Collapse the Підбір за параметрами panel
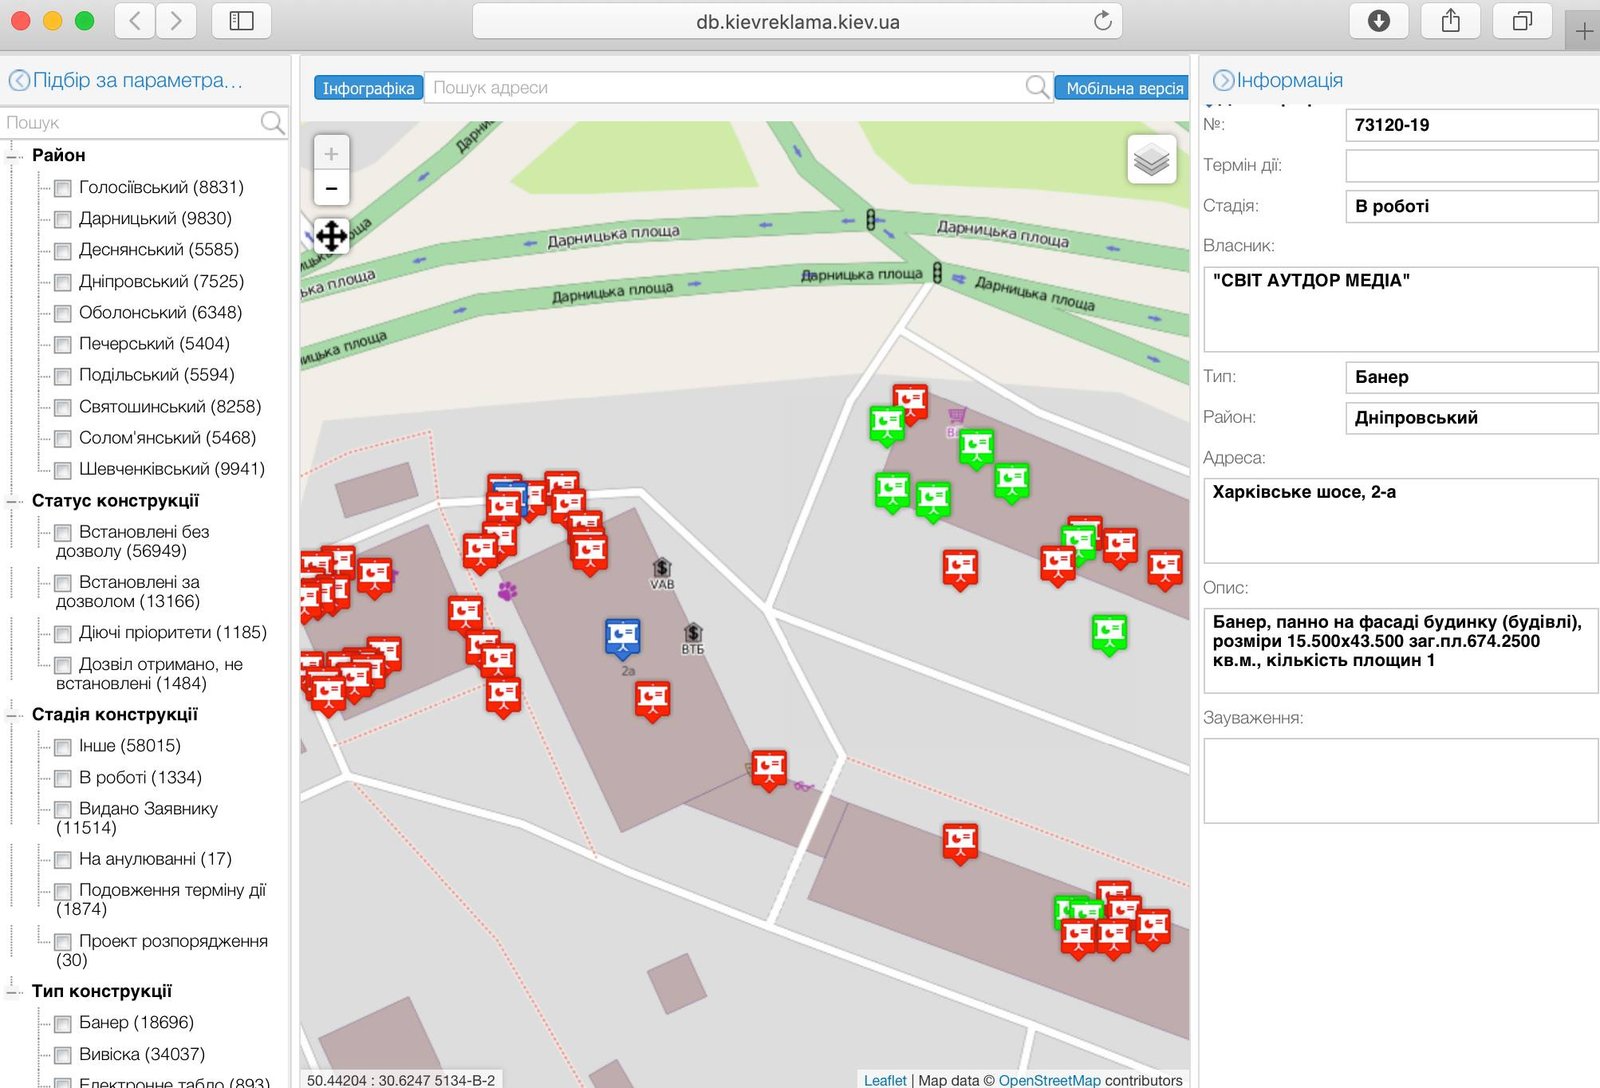The width and height of the screenshot is (1600, 1088). pyautogui.click(x=19, y=81)
